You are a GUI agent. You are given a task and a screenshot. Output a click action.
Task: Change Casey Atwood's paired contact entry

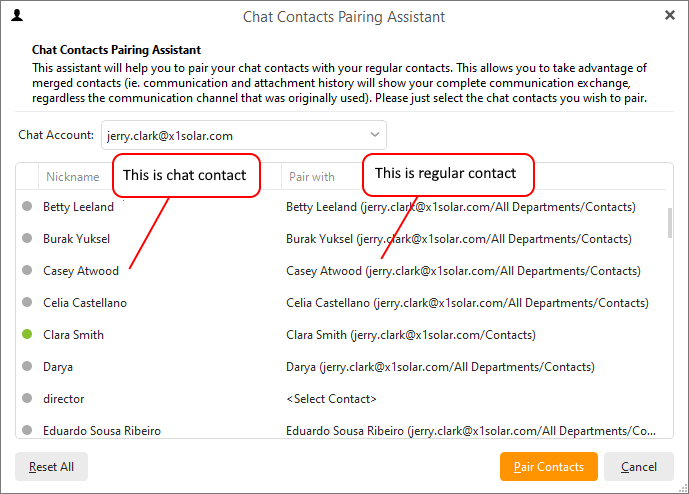[x=463, y=271]
